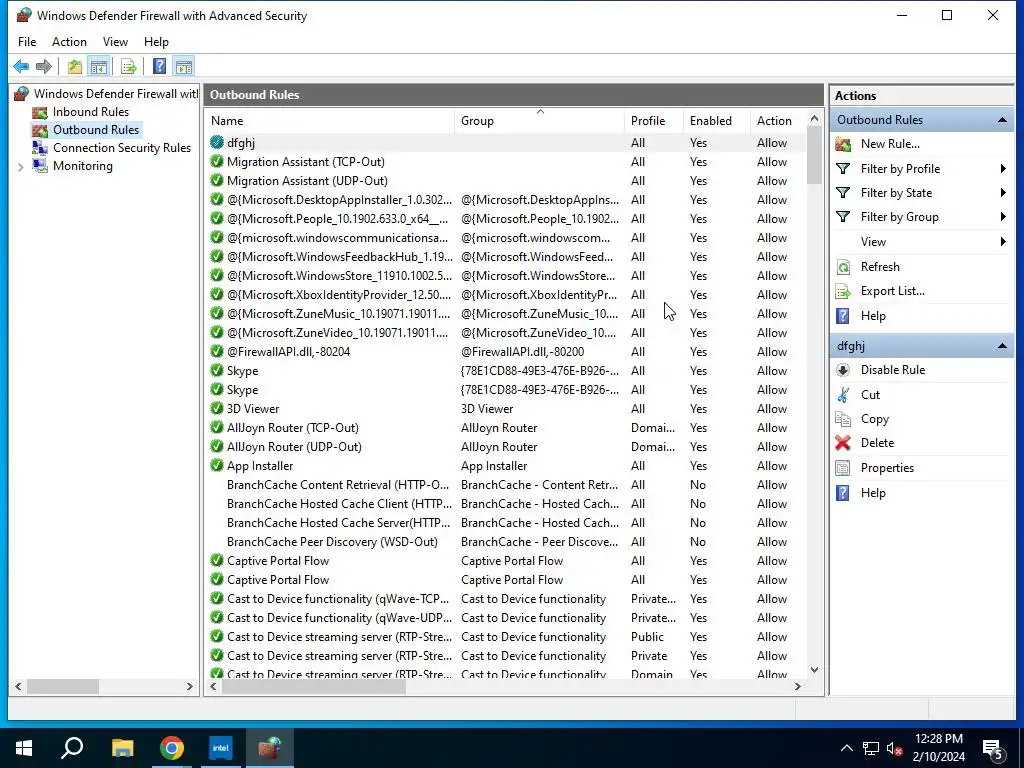
Task: Click the scissors Cut icon
Action: pyautogui.click(x=843, y=394)
